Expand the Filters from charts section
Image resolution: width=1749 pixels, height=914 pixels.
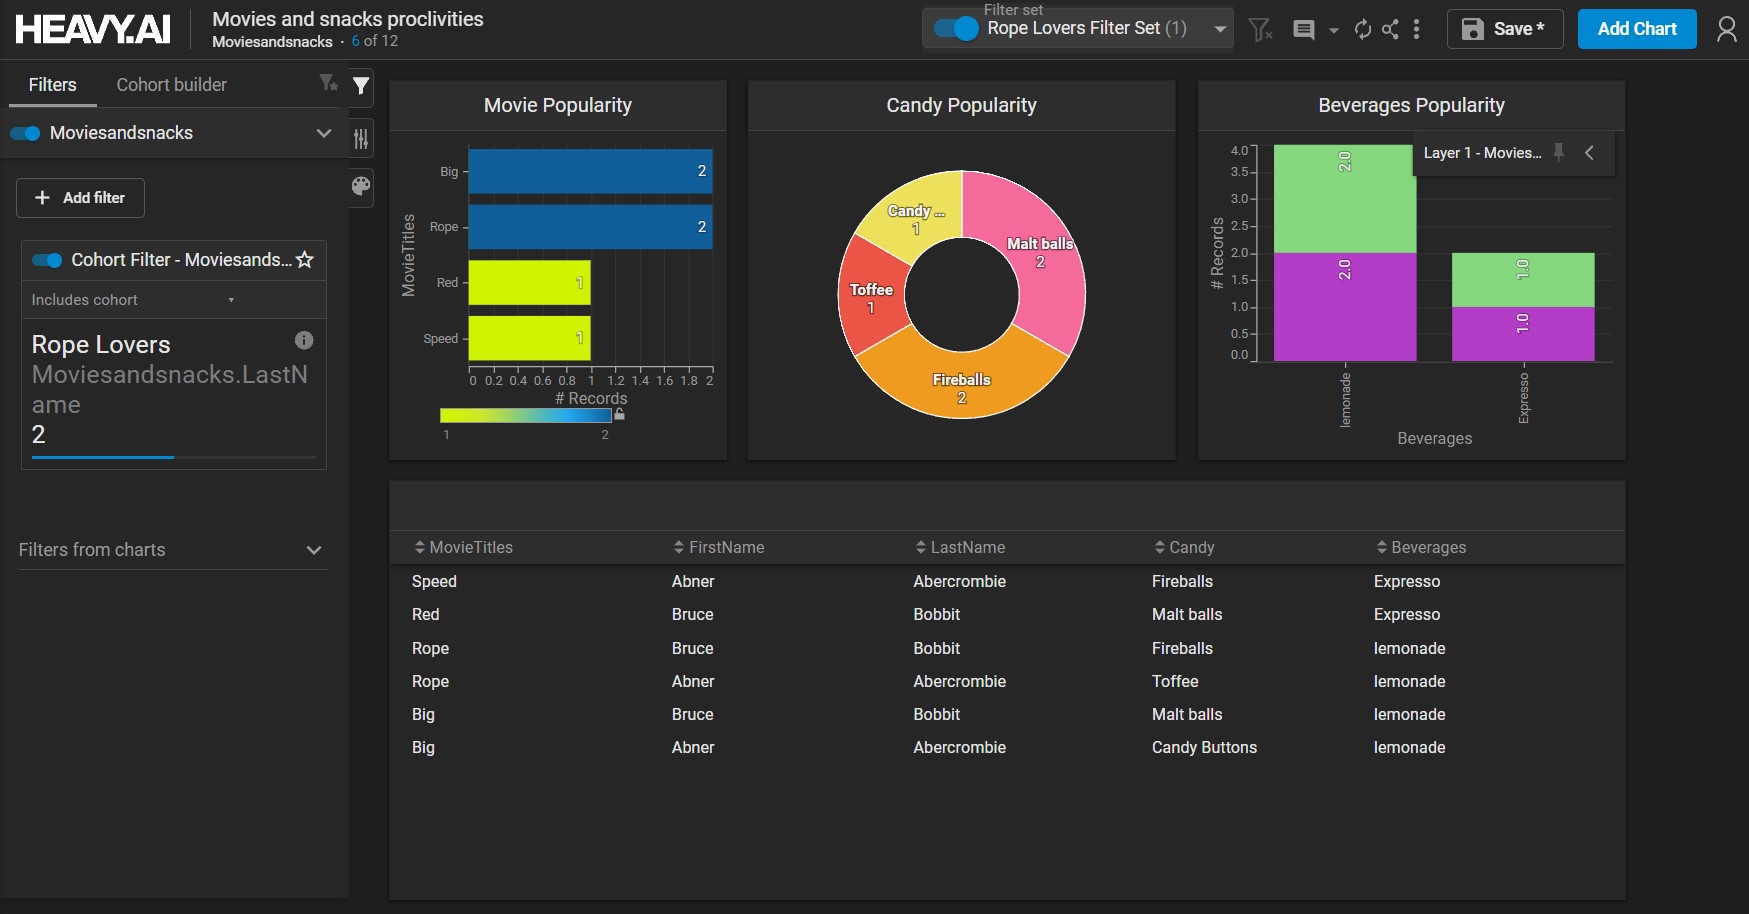[313, 550]
